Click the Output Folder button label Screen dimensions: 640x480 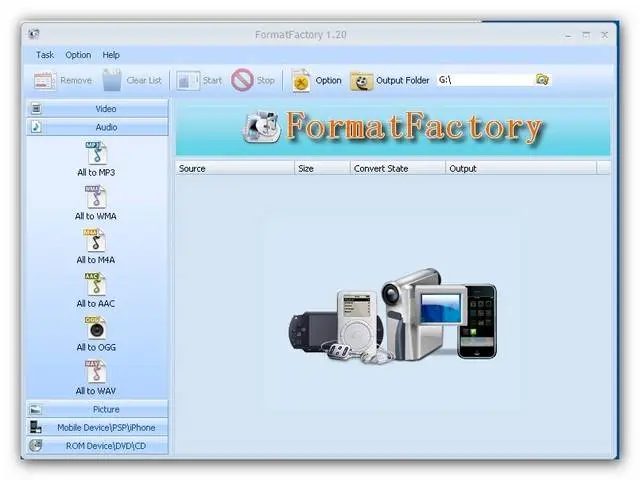click(x=402, y=80)
